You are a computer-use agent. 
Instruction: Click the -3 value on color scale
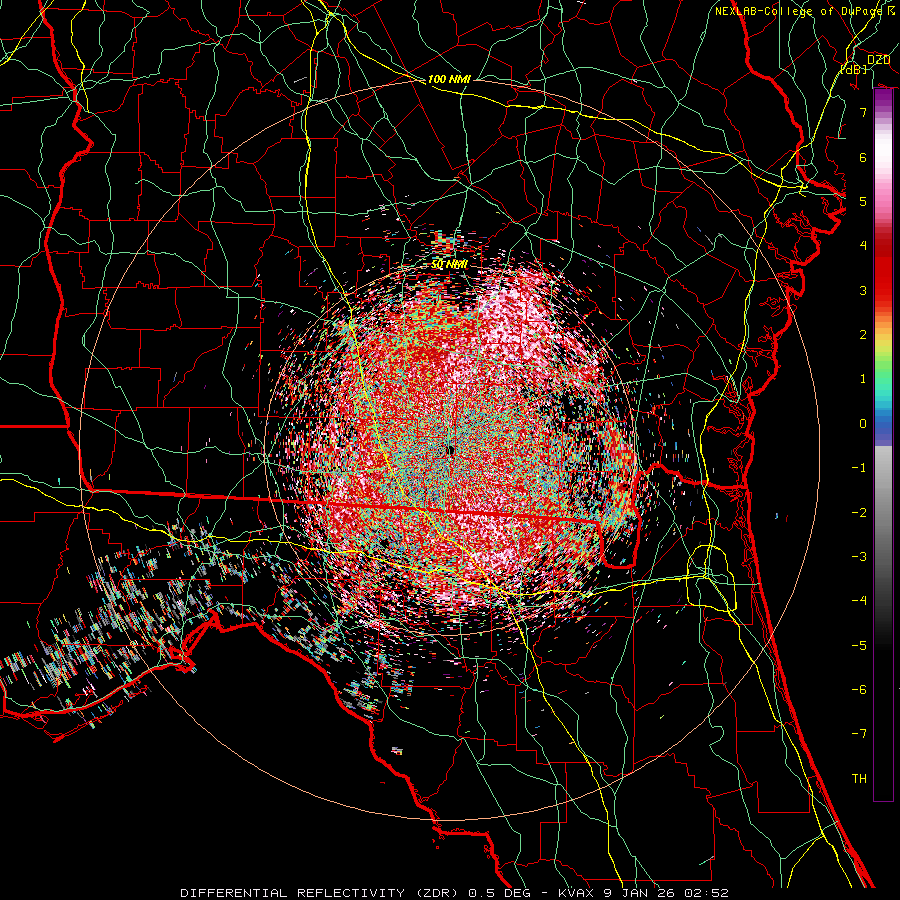pyautogui.click(x=859, y=557)
